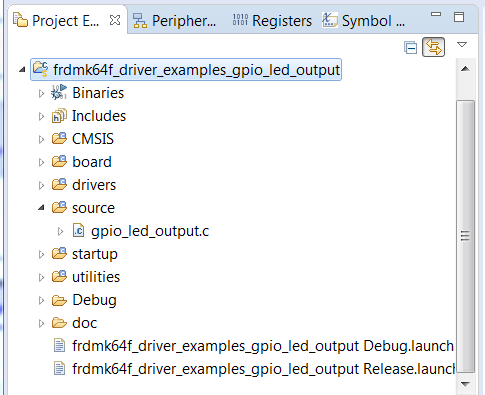Viewport: 485px width, 395px height.
Task: Expand the gpio_led_output.c file node
Action: pos(60,231)
